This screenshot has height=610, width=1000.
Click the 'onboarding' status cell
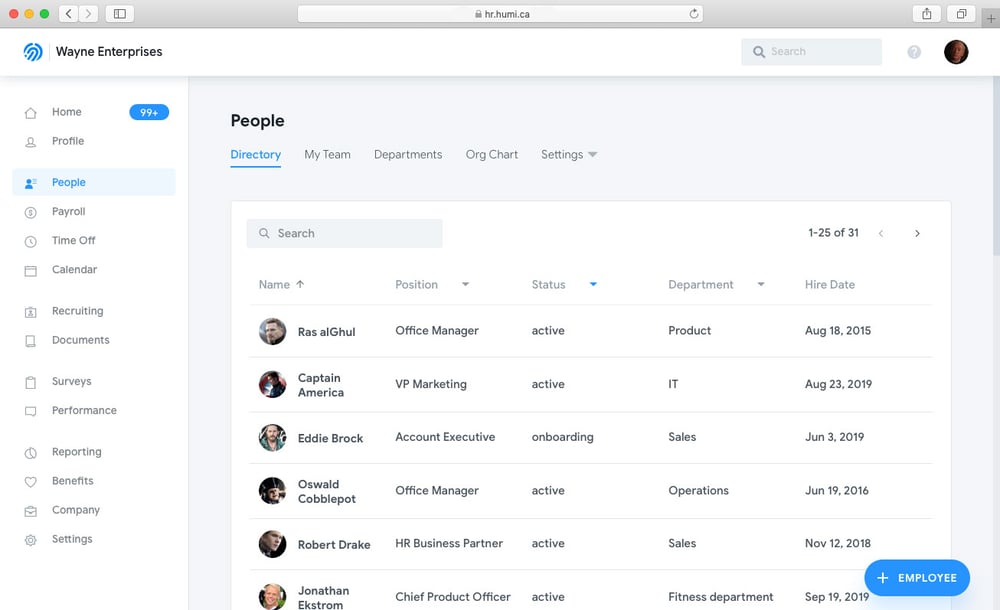pyautogui.click(x=562, y=437)
